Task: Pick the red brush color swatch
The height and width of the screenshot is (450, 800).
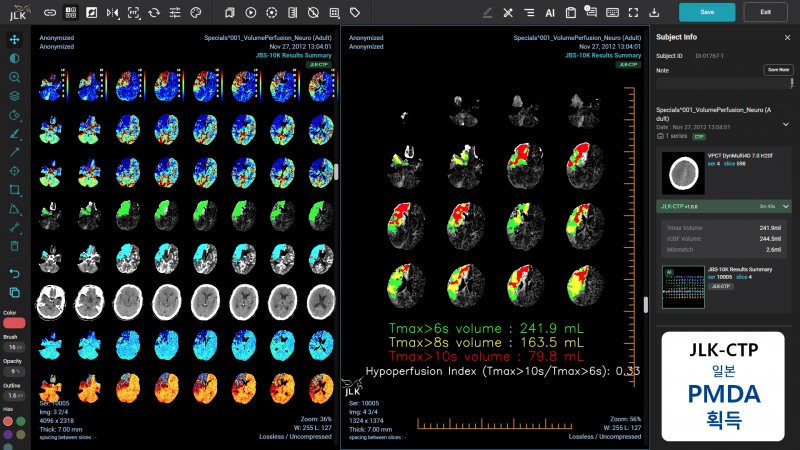Action: [x=14, y=324]
